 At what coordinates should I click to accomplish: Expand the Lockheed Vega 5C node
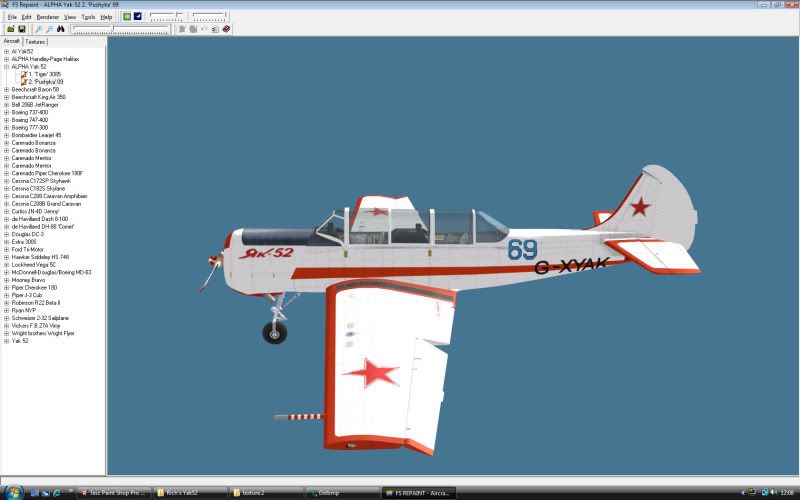tap(7, 265)
